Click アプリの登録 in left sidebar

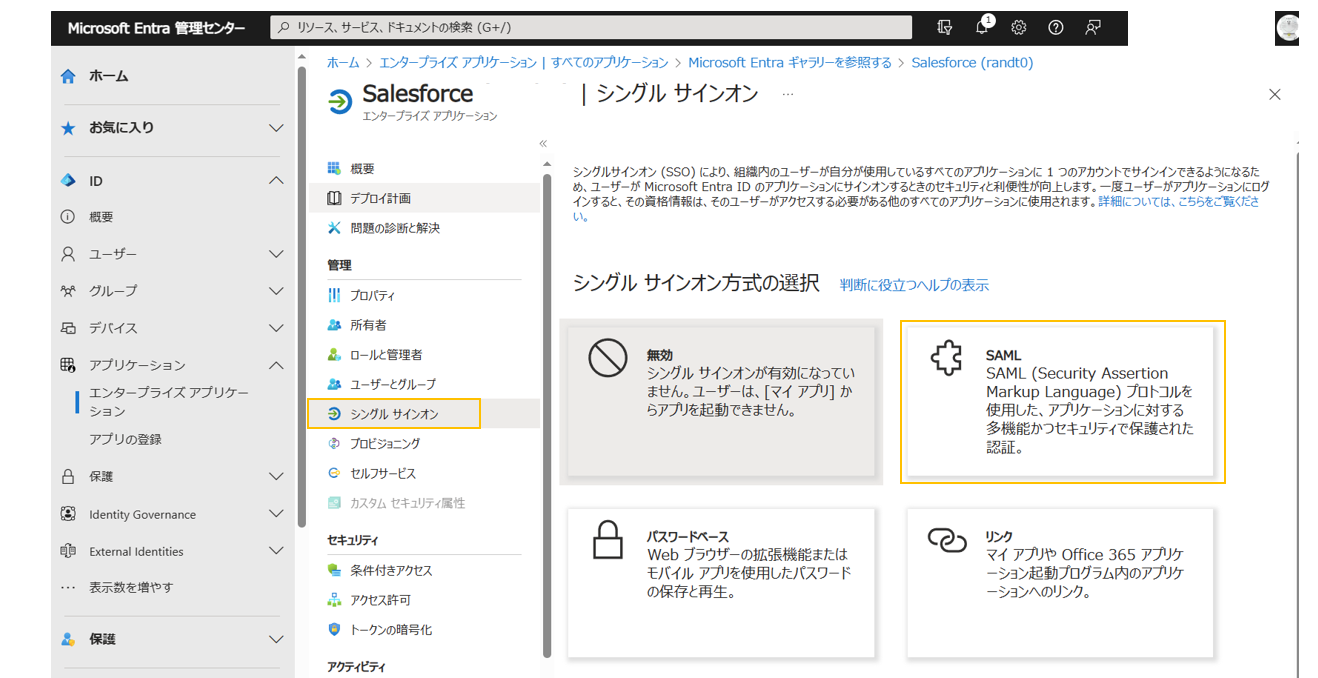point(125,439)
